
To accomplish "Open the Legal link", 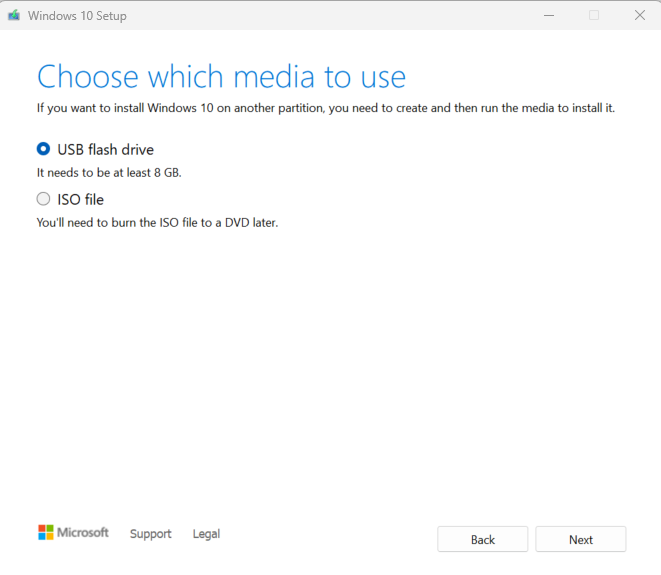I will click(206, 534).
